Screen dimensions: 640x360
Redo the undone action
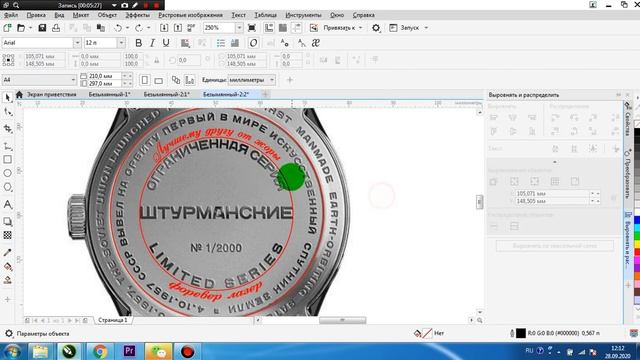[x=139, y=28]
